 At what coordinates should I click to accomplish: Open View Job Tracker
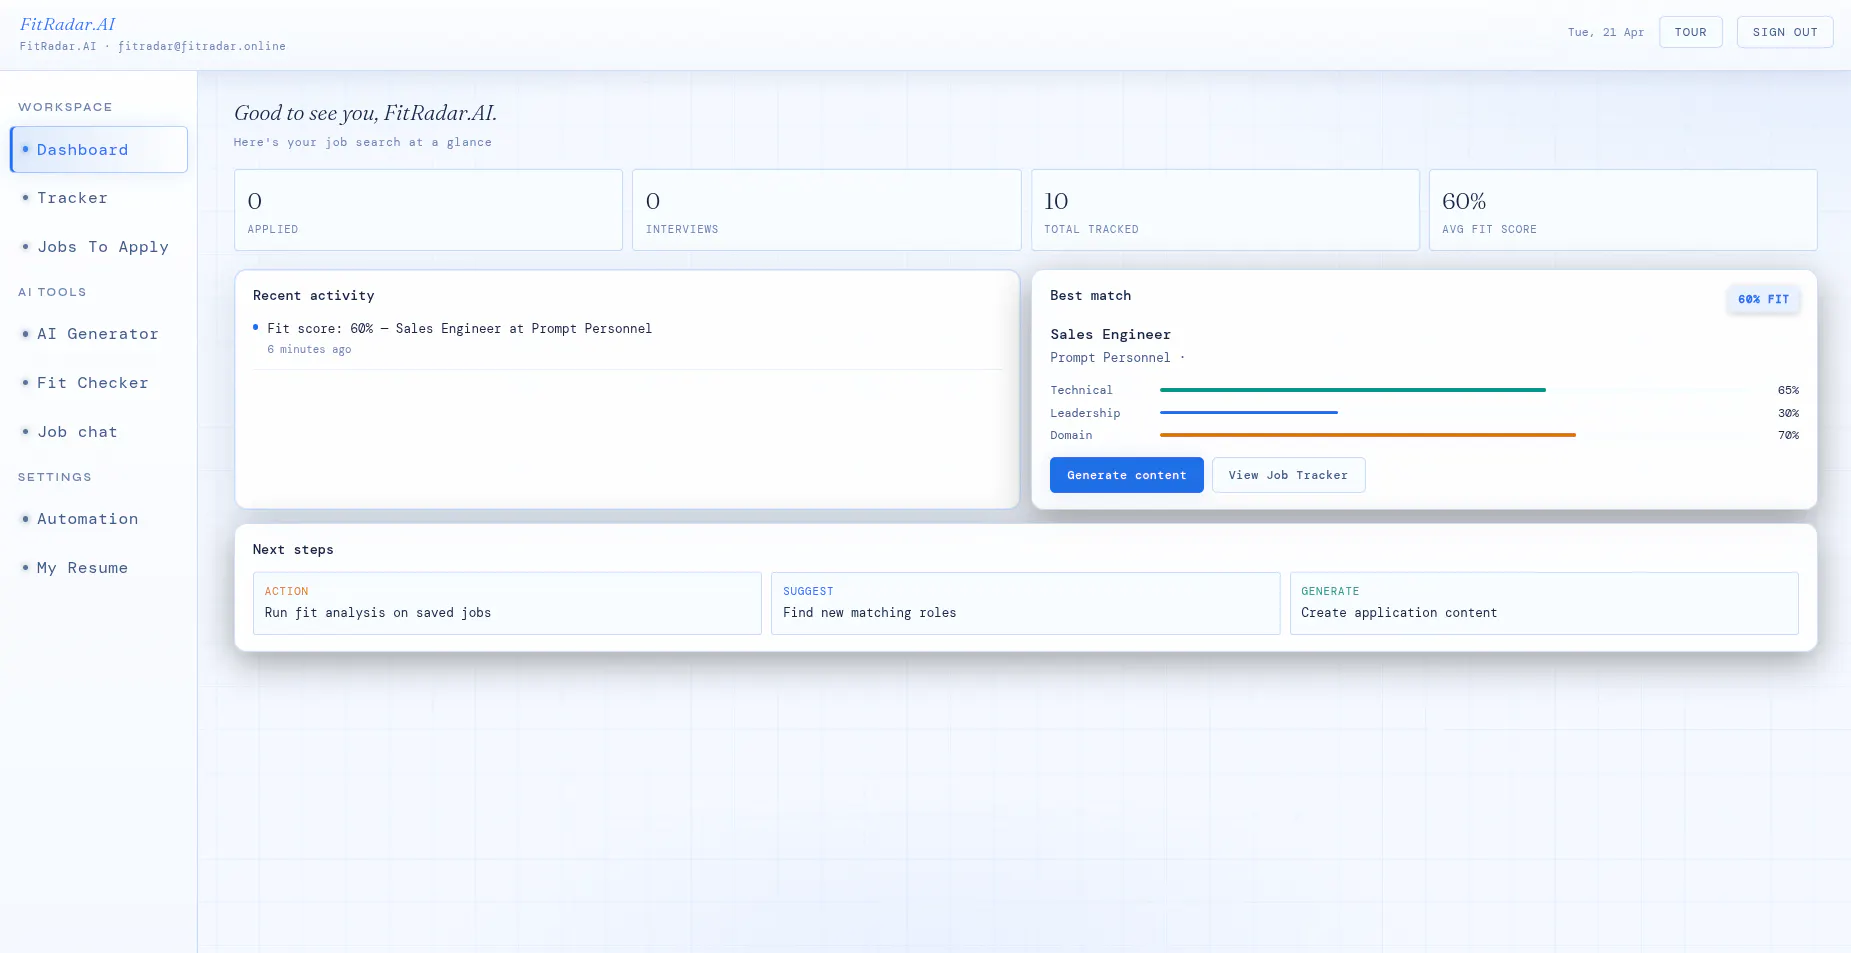1288,475
